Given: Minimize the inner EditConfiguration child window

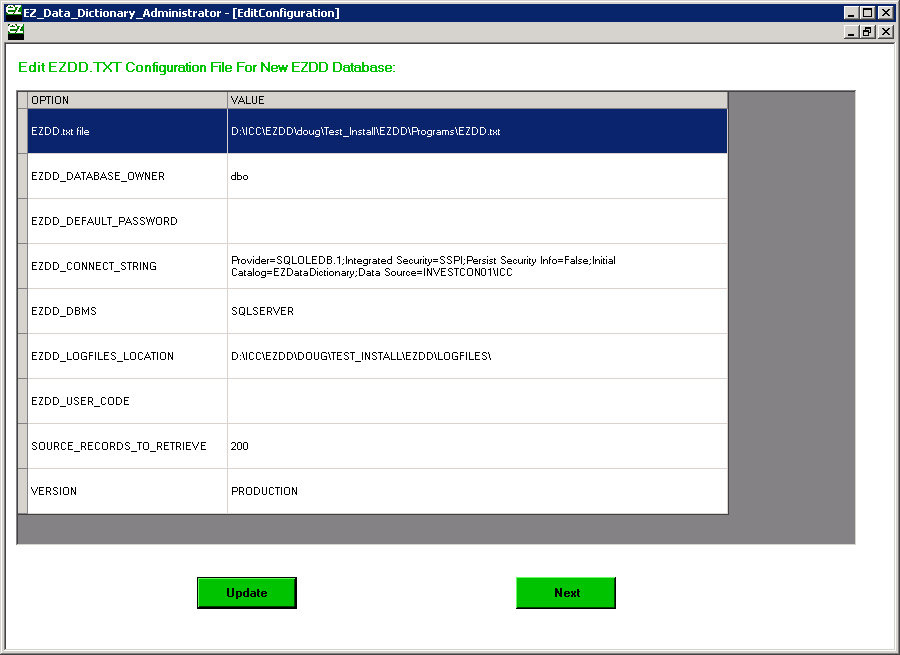Looking at the screenshot, I should point(852,32).
